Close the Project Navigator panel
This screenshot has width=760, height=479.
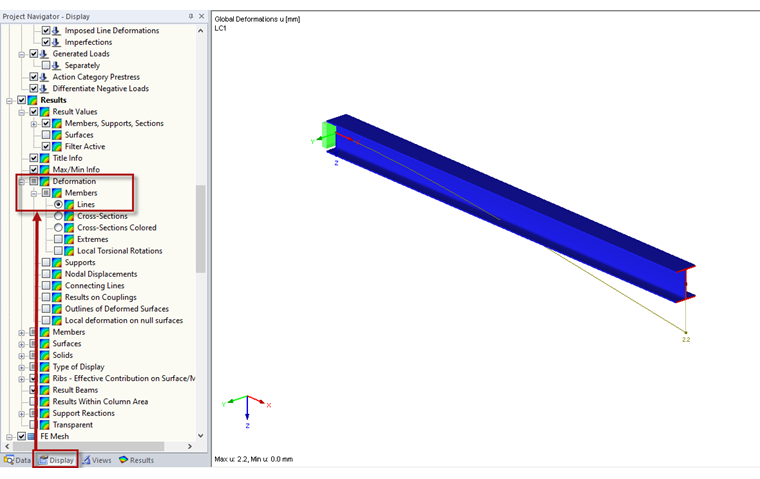click(x=202, y=16)
